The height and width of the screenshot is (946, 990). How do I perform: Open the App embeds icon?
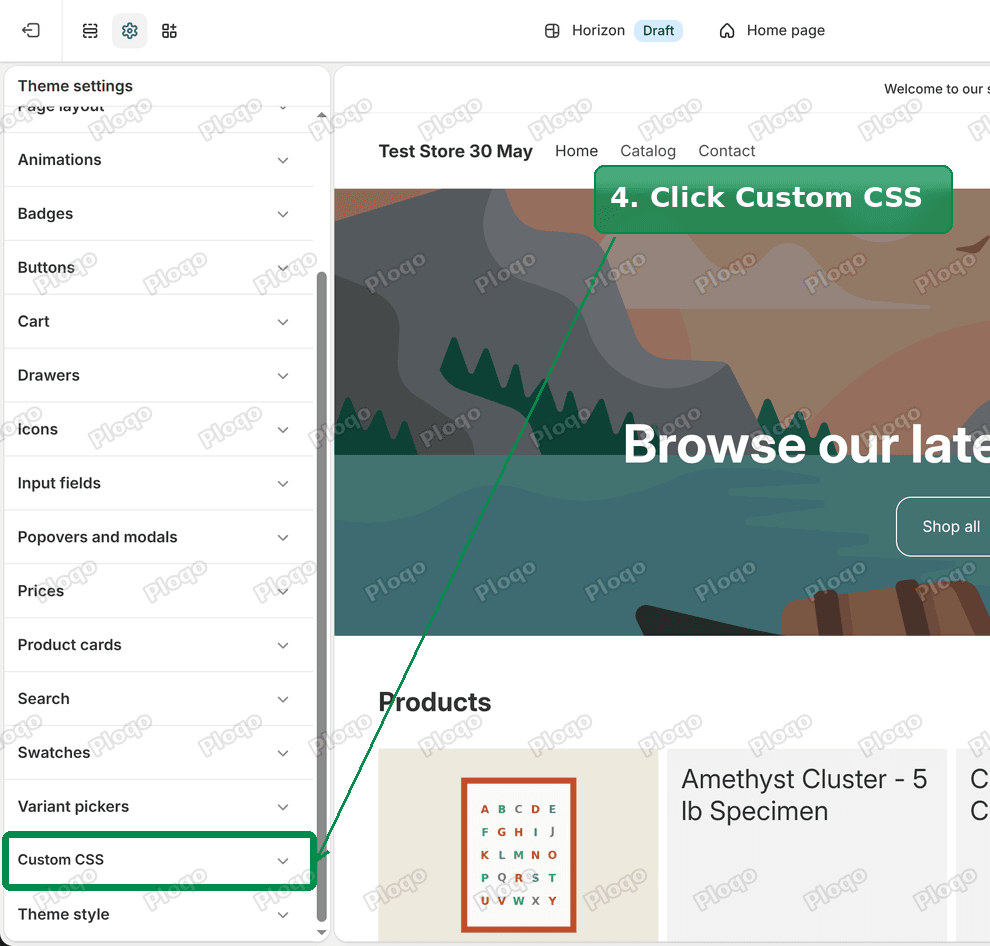click(x=169, y=30)
